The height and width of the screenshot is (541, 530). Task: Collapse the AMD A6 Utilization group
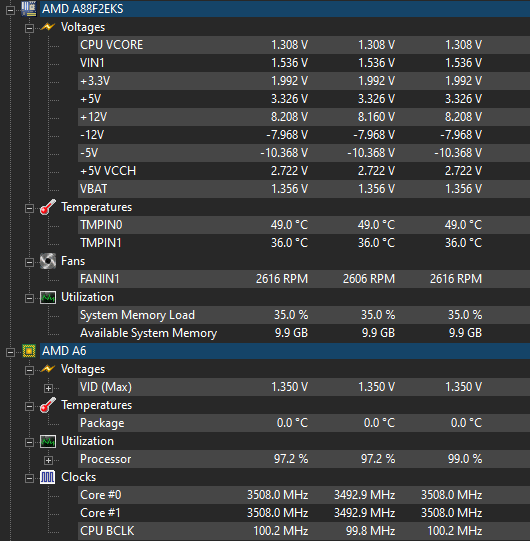[29, 442]
